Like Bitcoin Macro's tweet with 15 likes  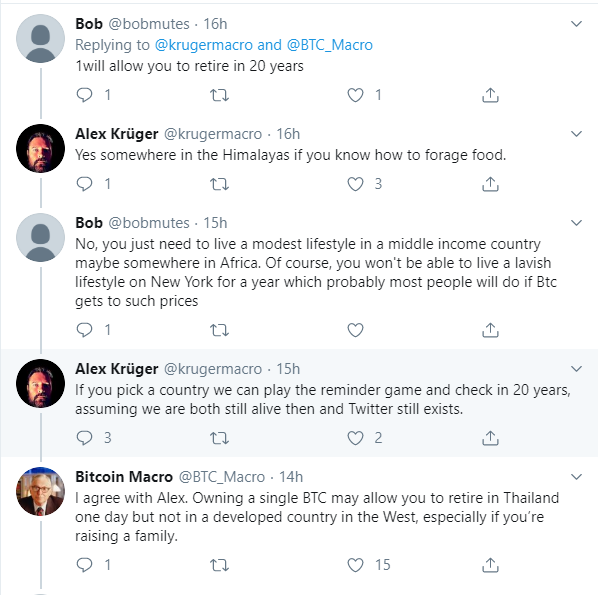[x=355, y=565]
